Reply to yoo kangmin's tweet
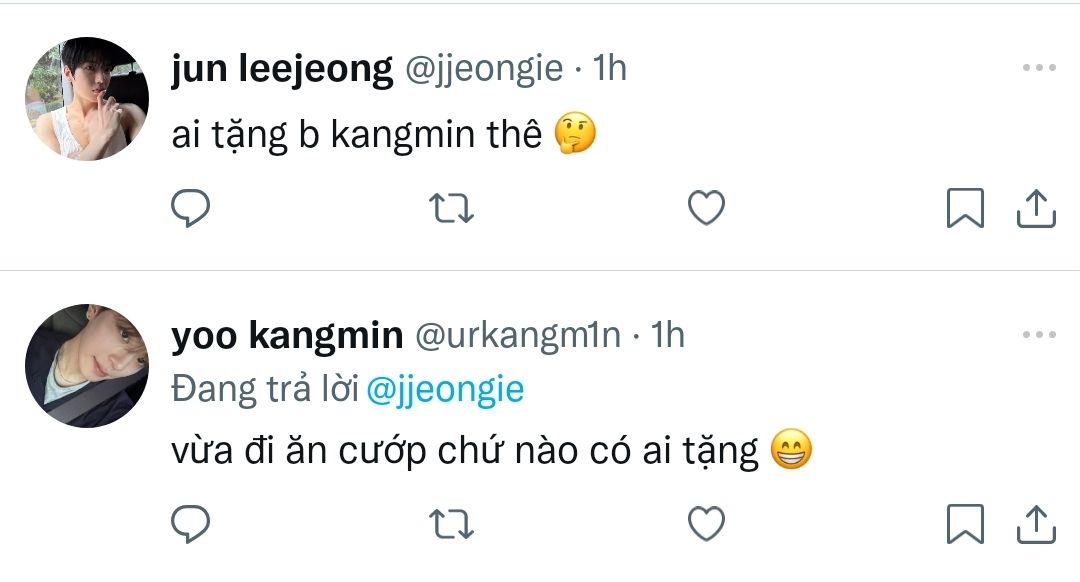Screen dimensions: 1080x582 (190, 522)
